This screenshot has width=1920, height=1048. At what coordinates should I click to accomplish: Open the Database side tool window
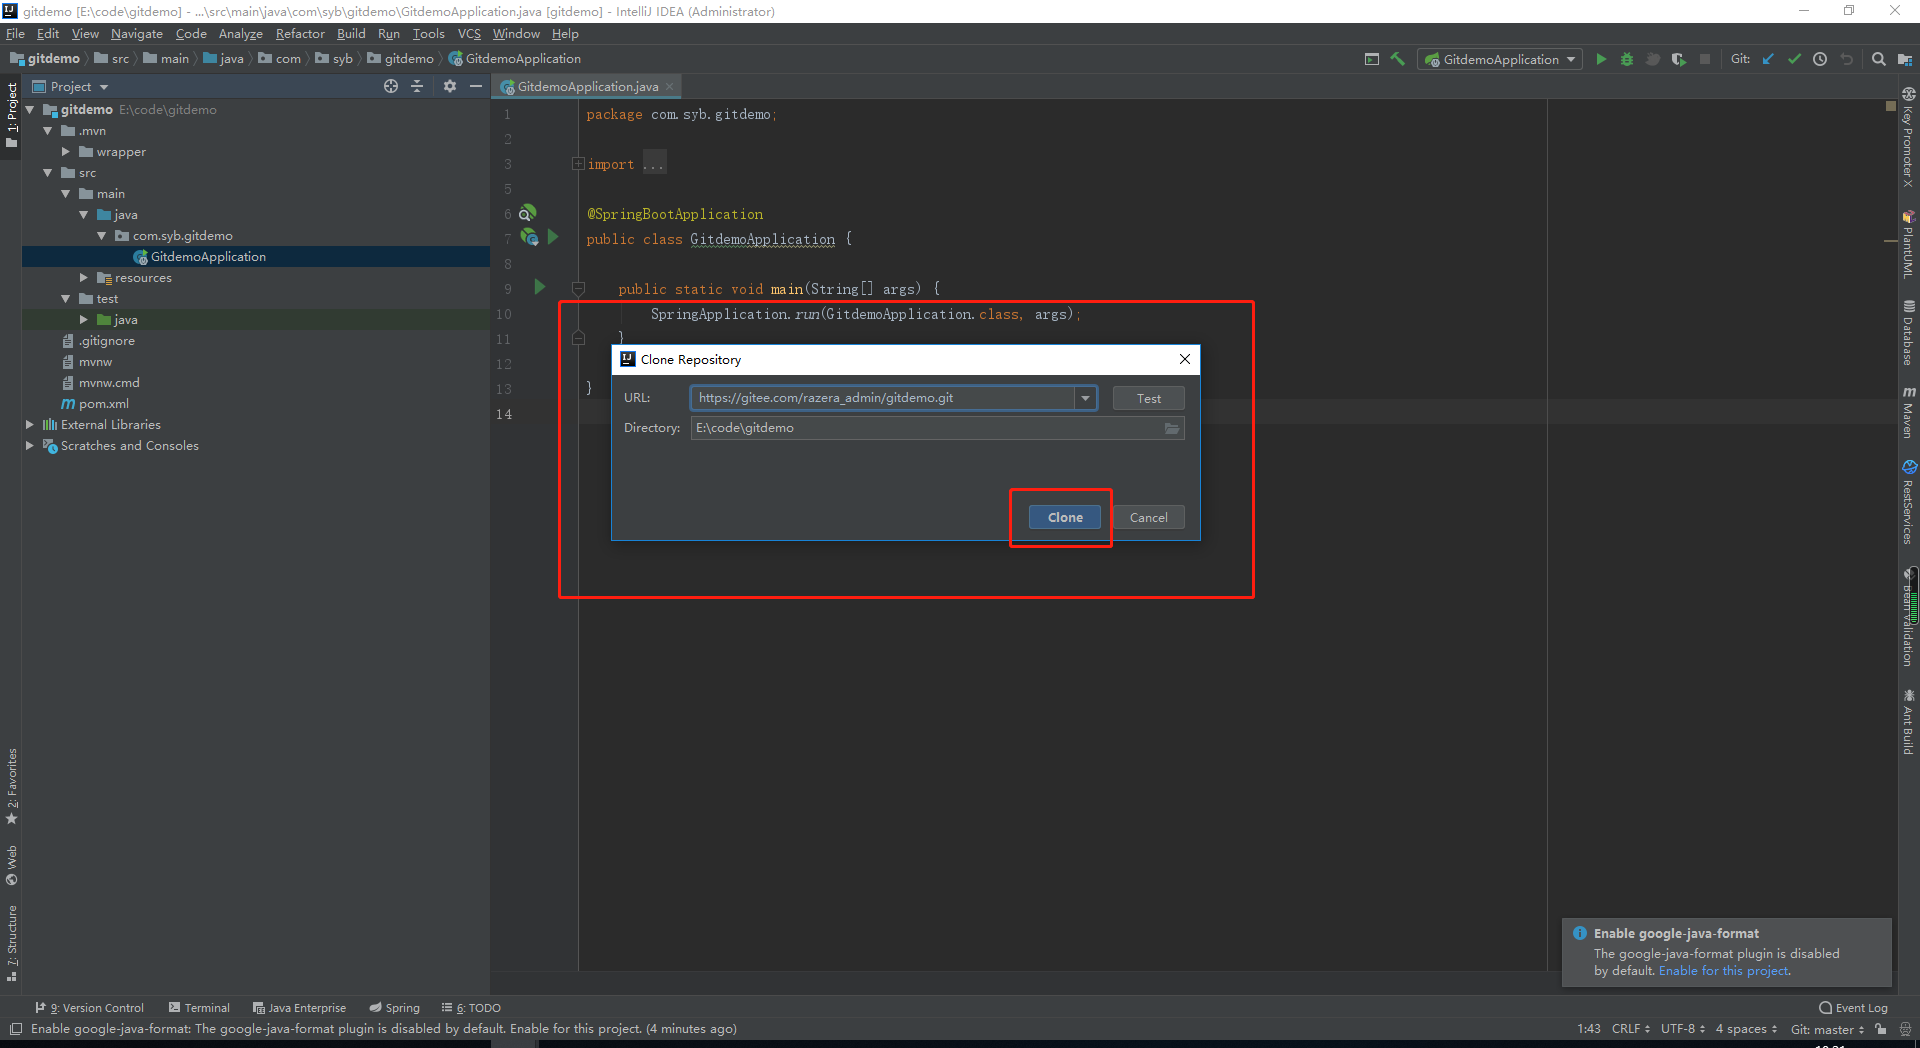tap(1909, 333)
